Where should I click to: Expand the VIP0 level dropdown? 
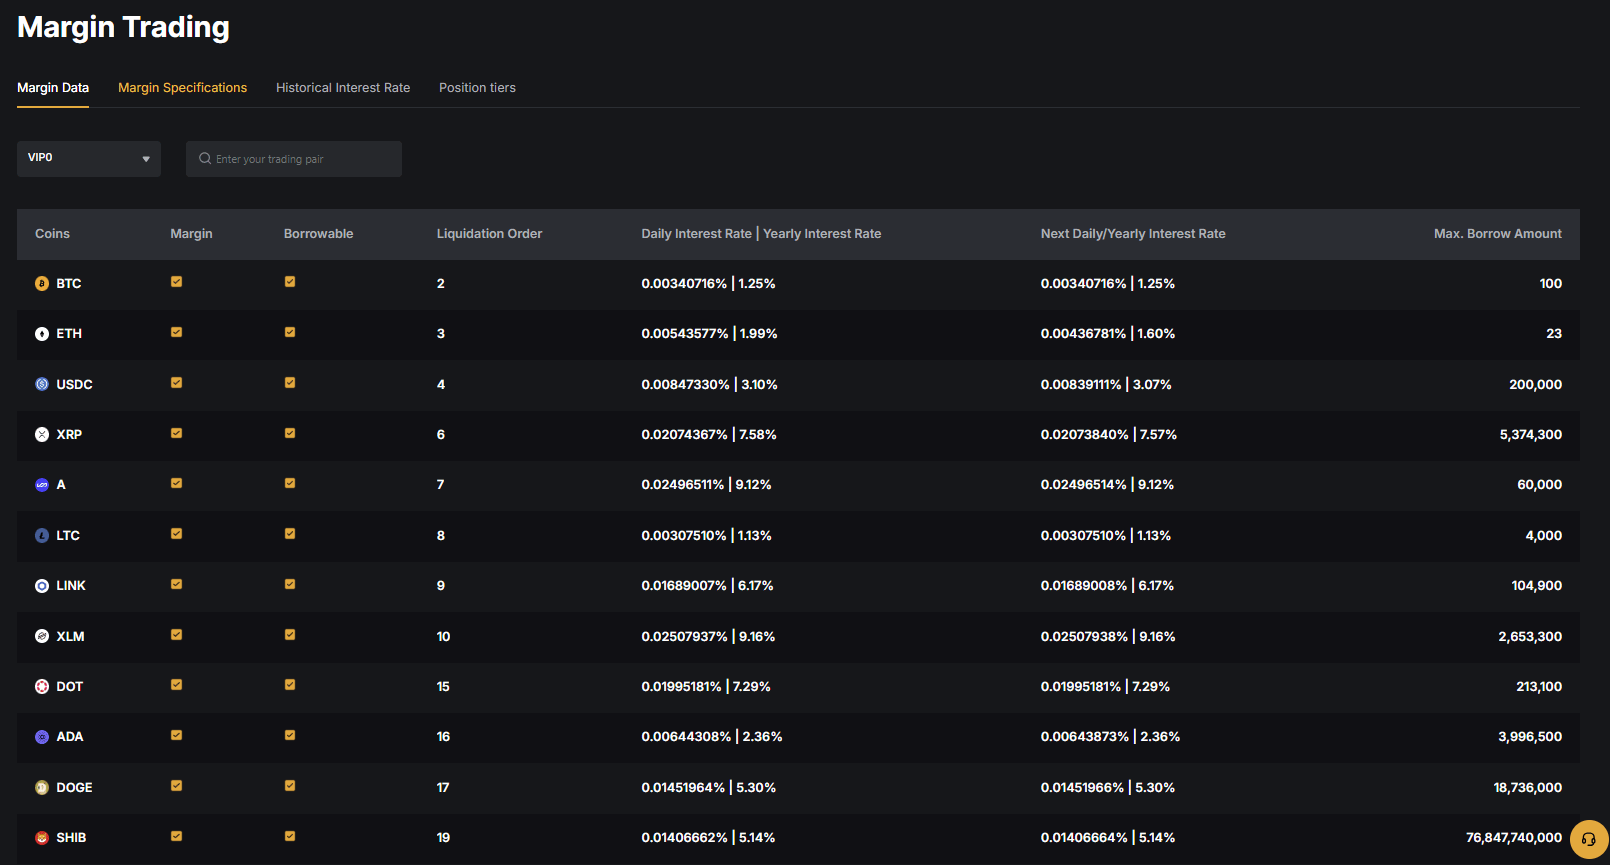tap(89, 159)
